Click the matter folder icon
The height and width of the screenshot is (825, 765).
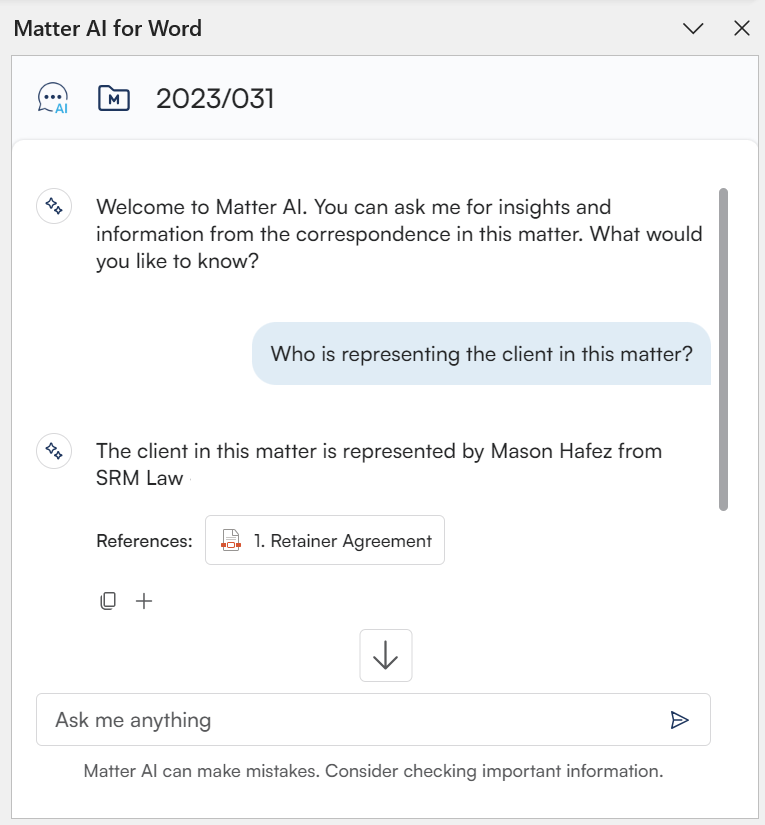tap(114, 98)
